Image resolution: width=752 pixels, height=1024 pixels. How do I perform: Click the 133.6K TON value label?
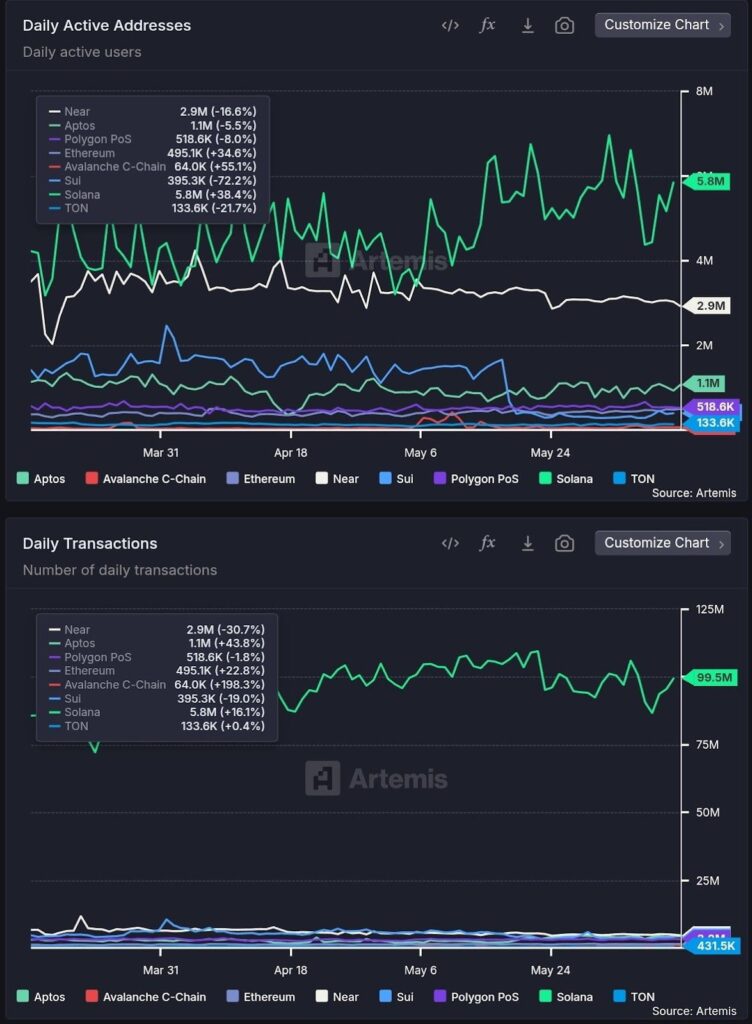[712, 423]
